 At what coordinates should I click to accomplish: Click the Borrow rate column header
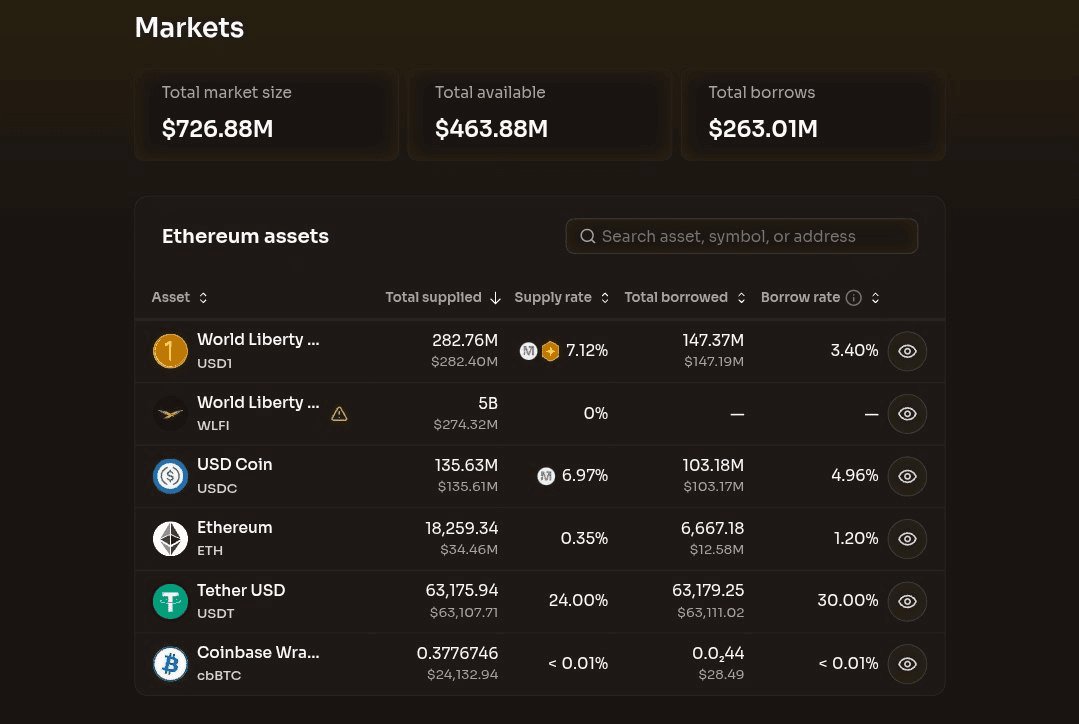point(800,297)
